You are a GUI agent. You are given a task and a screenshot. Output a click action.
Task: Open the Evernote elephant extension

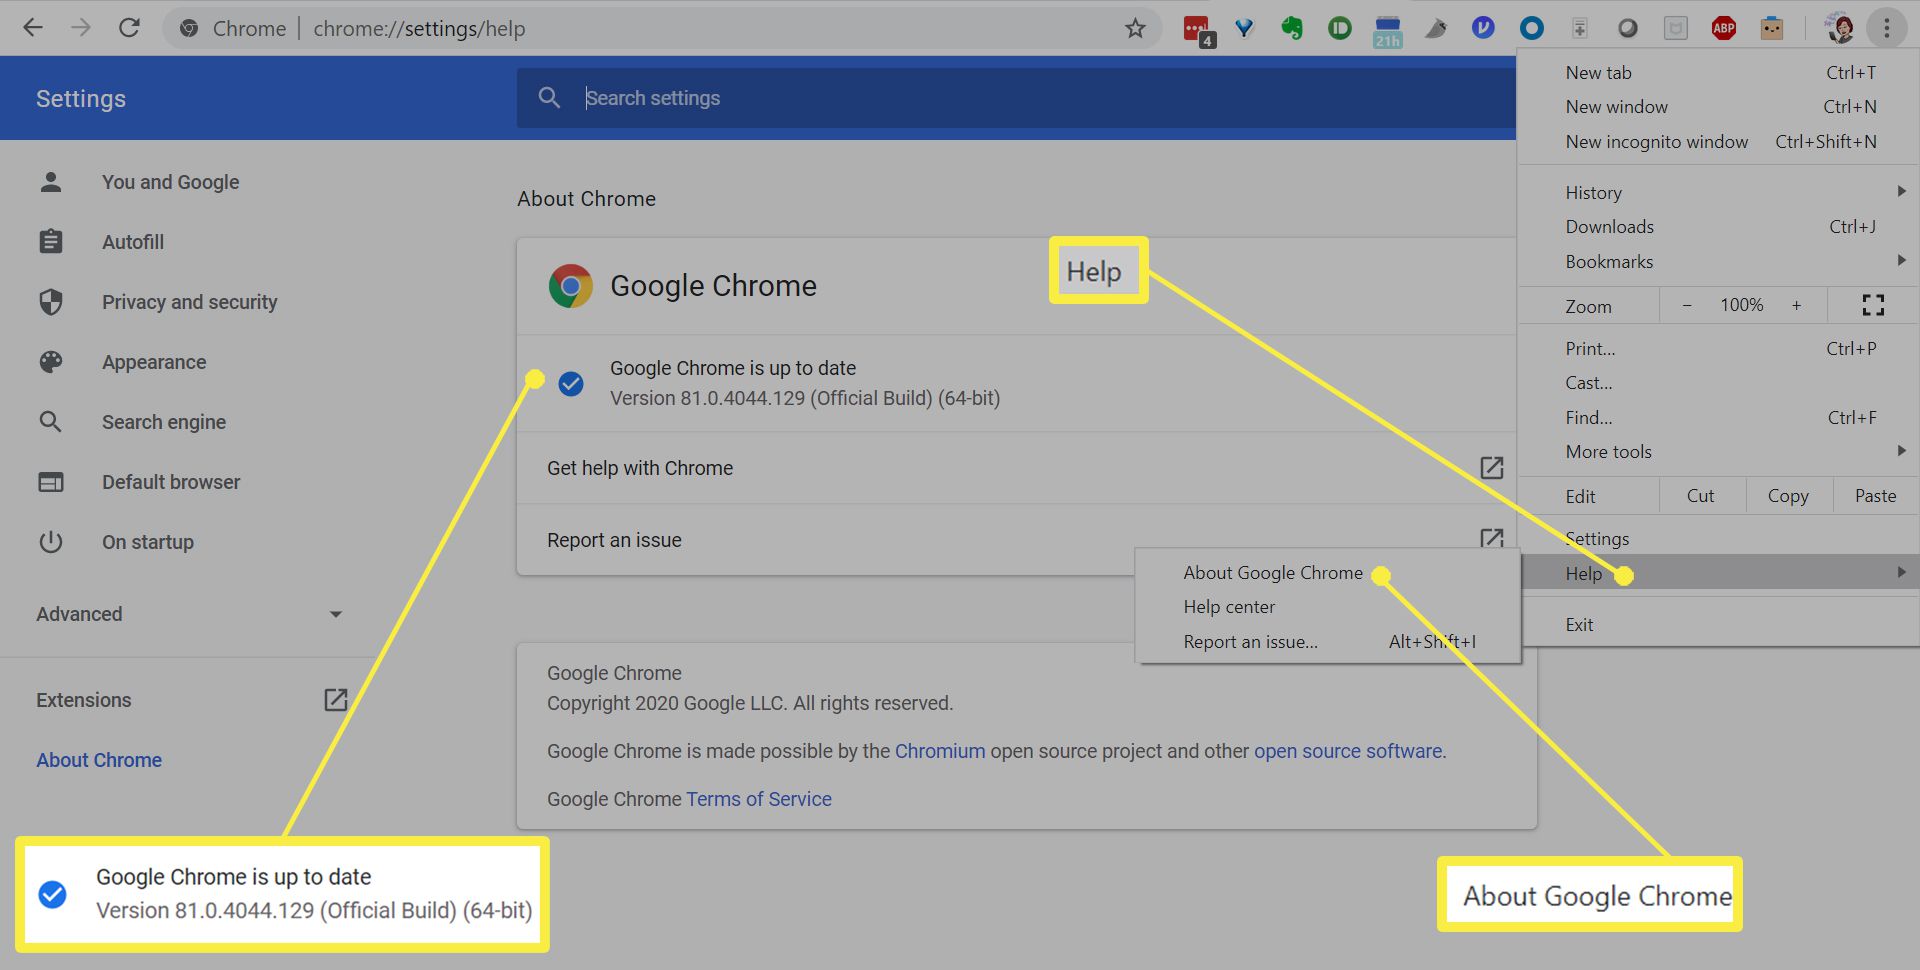1292,28
